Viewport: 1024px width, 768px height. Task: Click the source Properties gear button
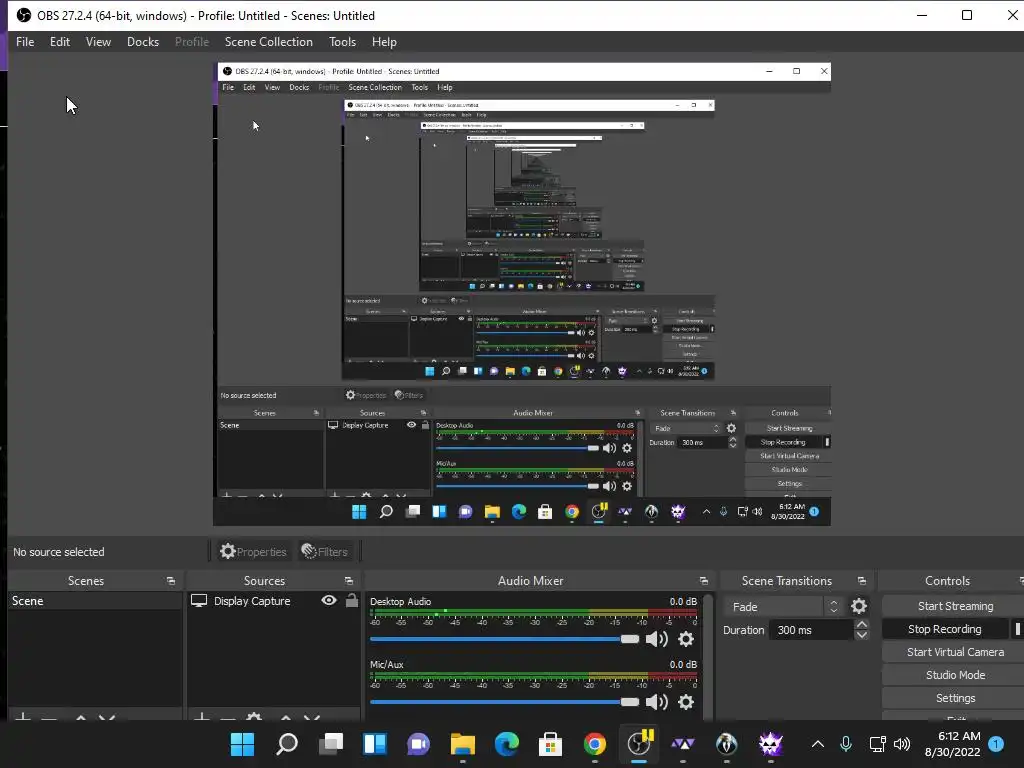click(x=253, y=552)
